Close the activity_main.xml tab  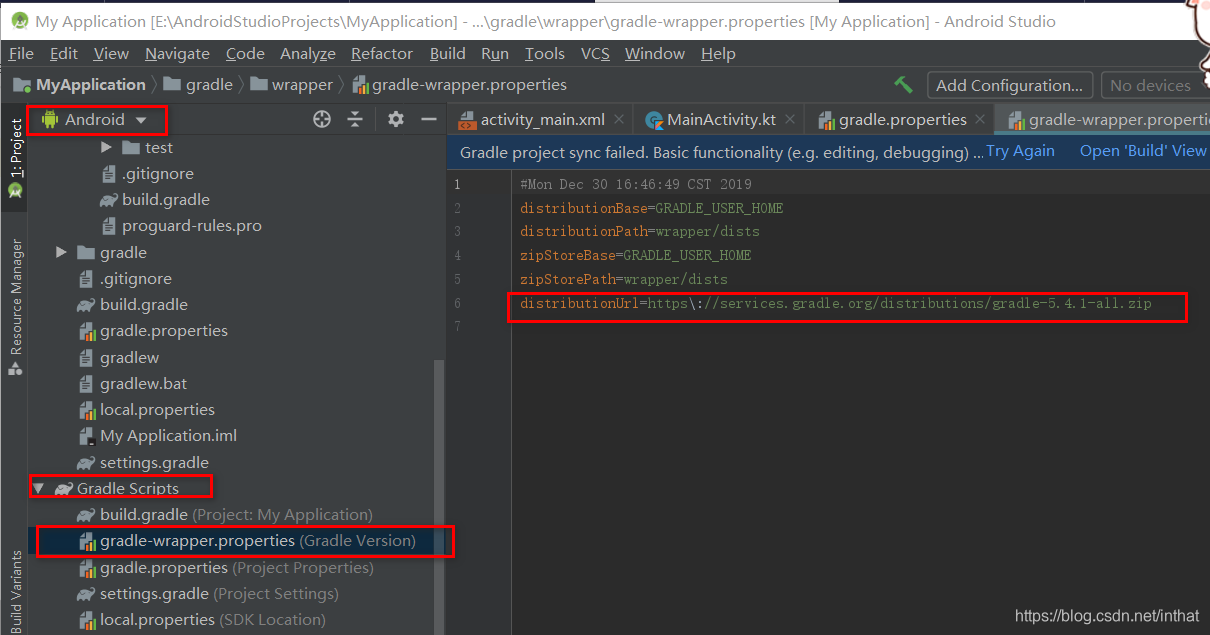point(620,120)
